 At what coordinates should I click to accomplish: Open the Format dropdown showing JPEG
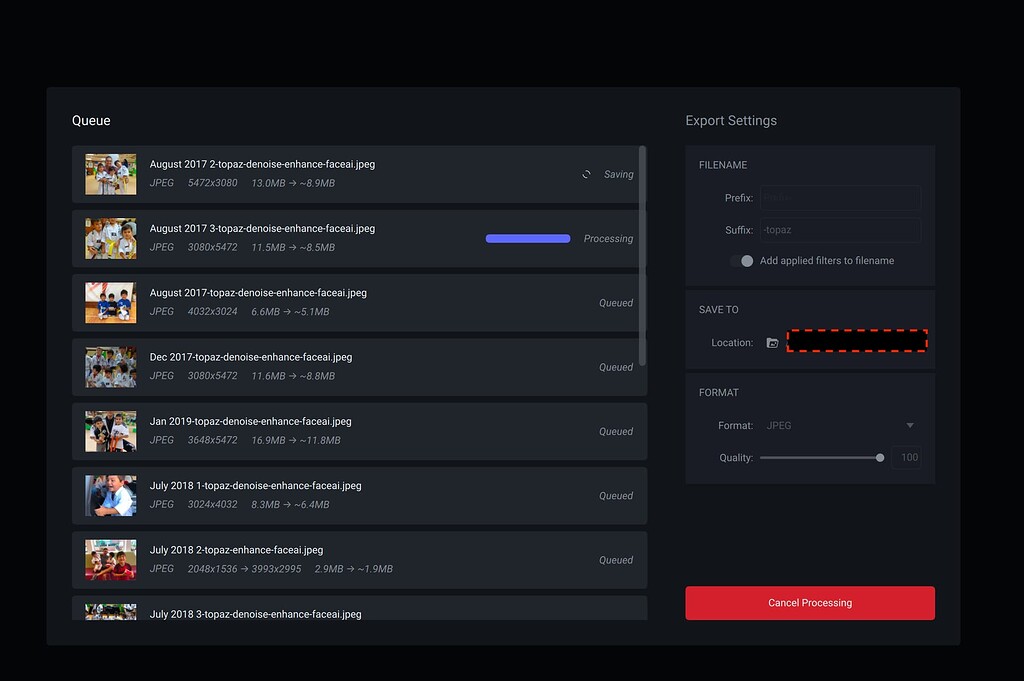840,425
